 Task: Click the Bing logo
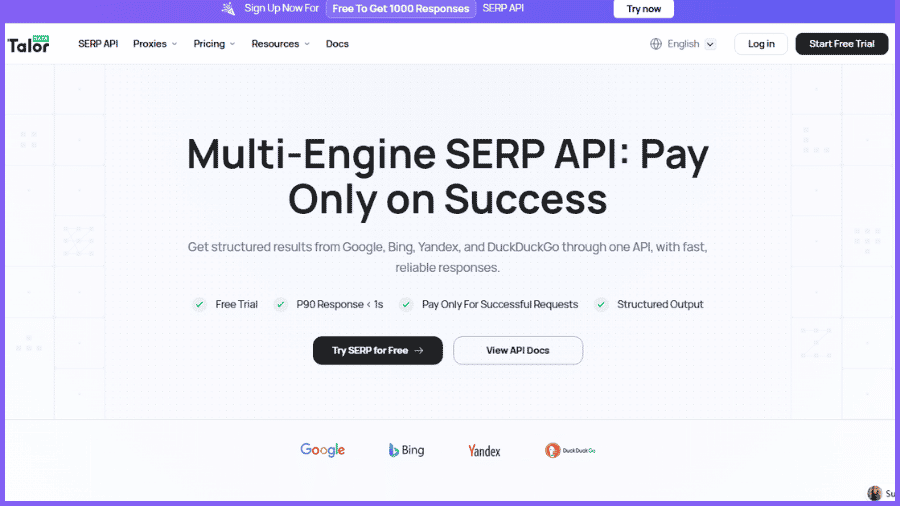click(406, 450)
